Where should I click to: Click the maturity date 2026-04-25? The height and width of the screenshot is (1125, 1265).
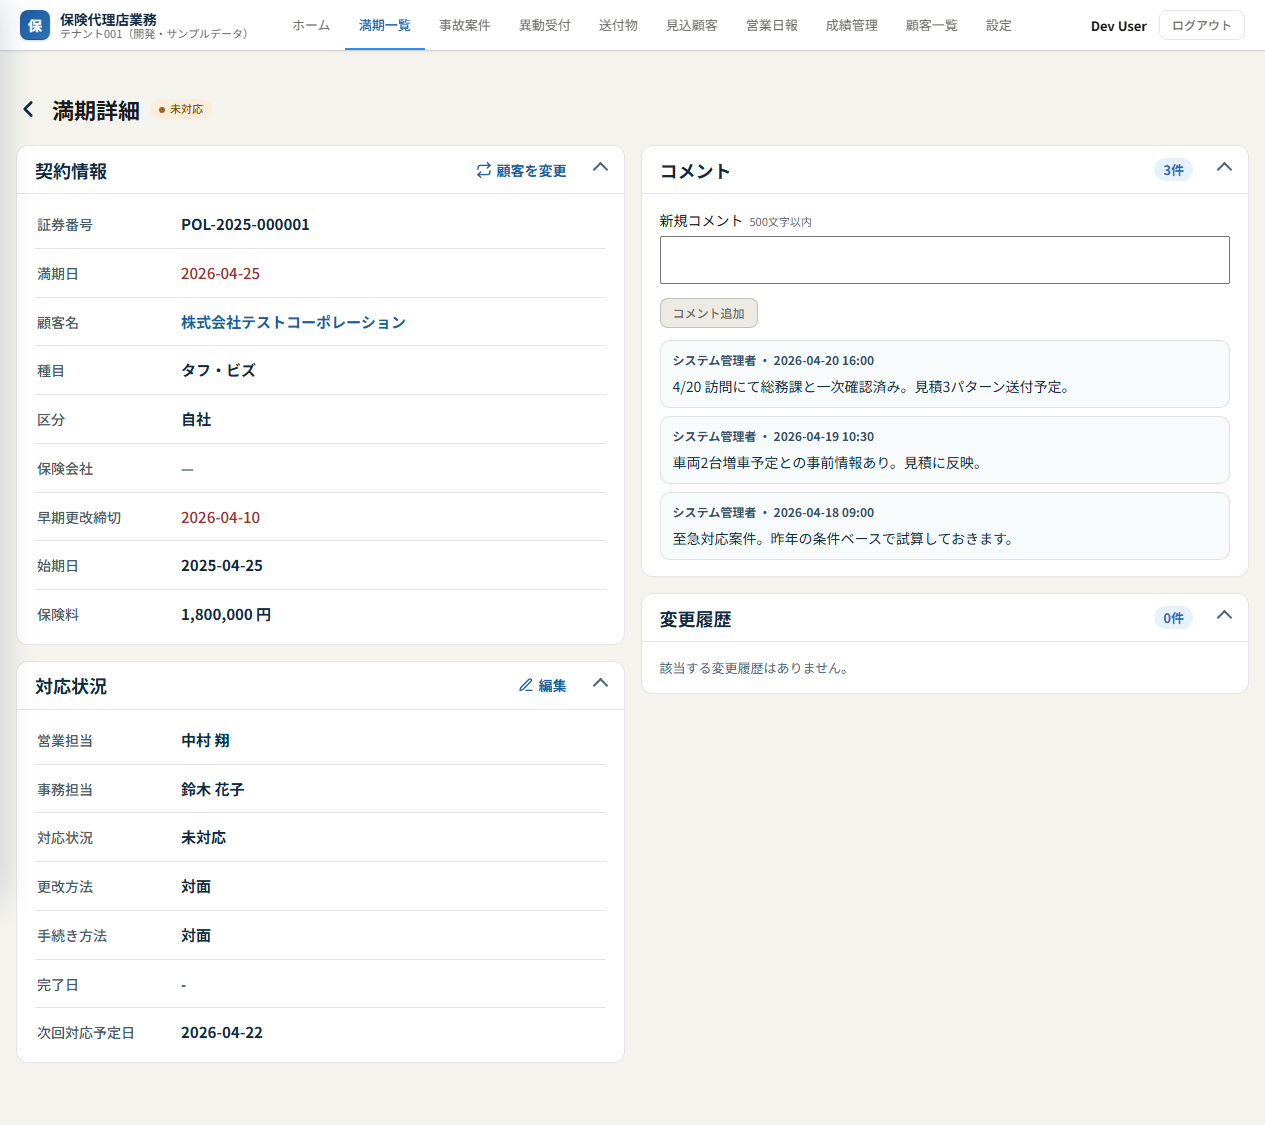pos(220,274)
